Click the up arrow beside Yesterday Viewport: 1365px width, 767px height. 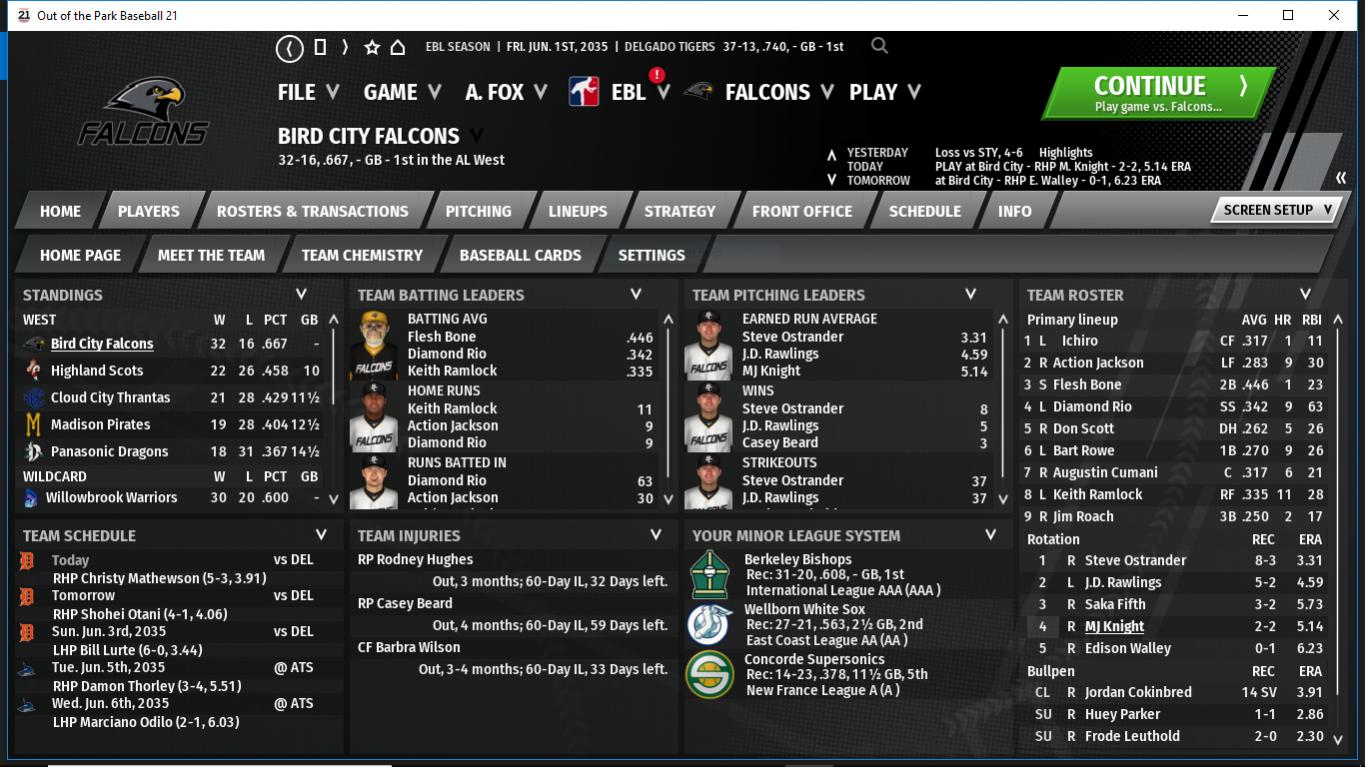(x=831, y=155)
